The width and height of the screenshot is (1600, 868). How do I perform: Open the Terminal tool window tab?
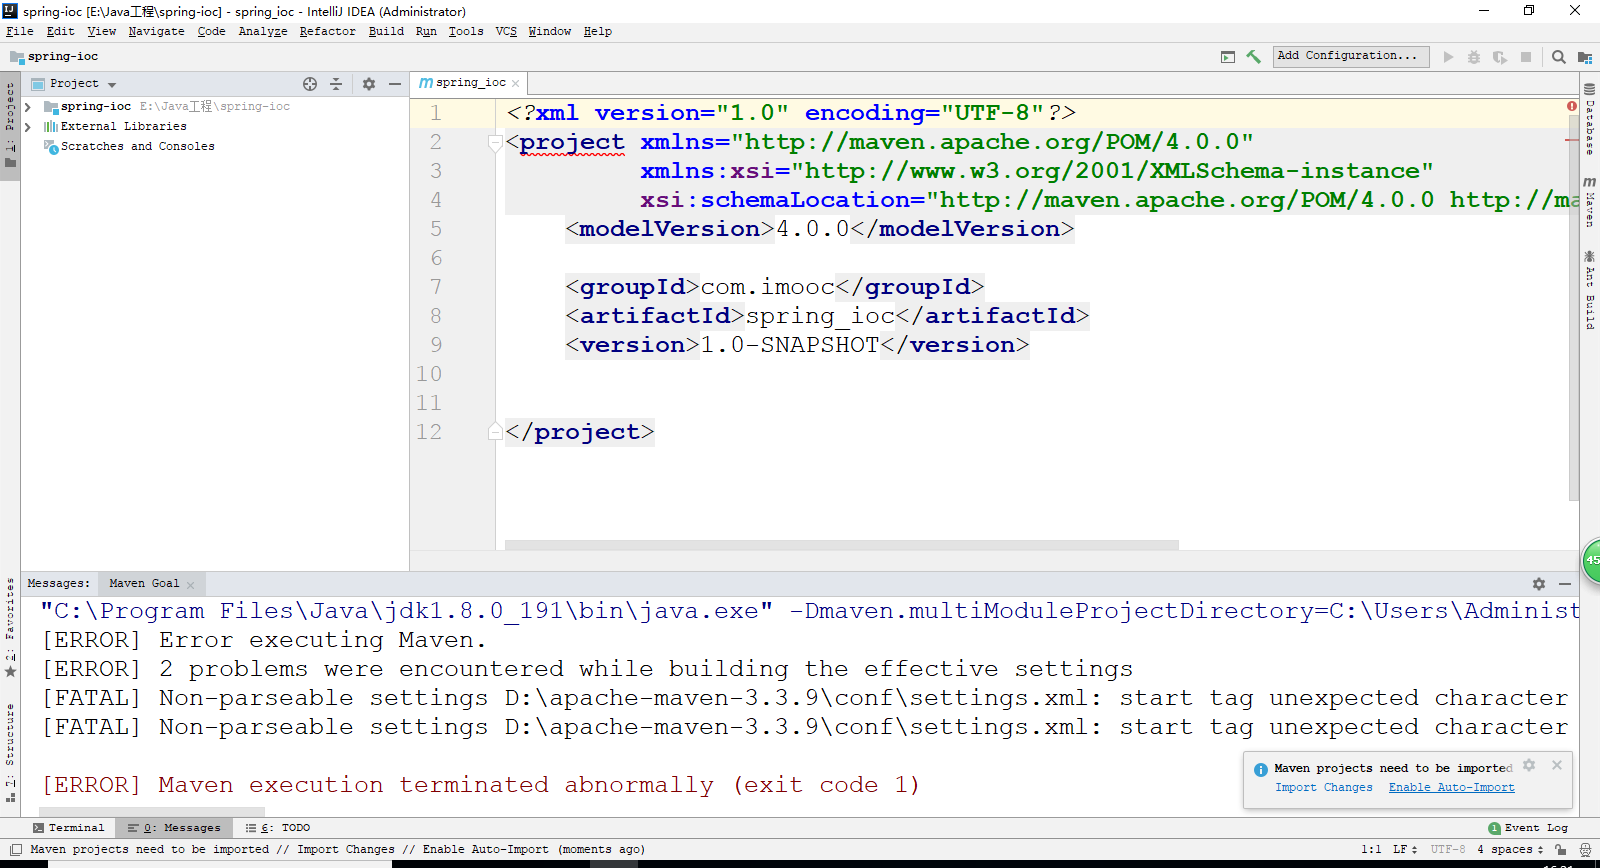tap(68, 828)
